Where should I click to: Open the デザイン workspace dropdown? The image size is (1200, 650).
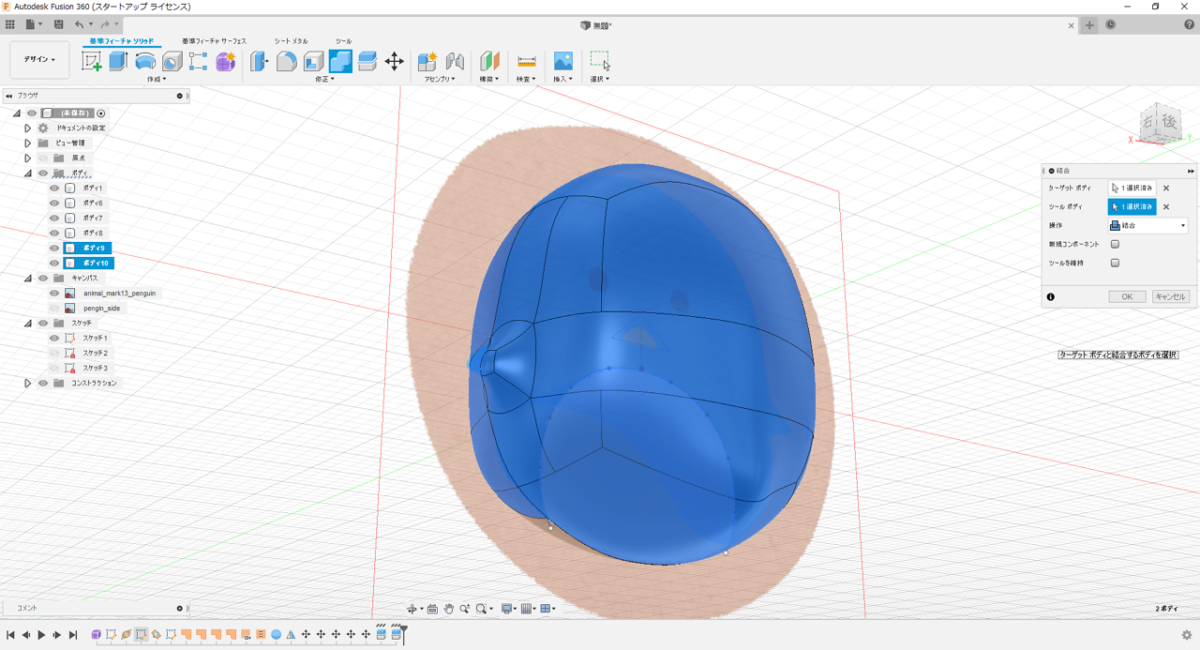(x=40, y=60)
